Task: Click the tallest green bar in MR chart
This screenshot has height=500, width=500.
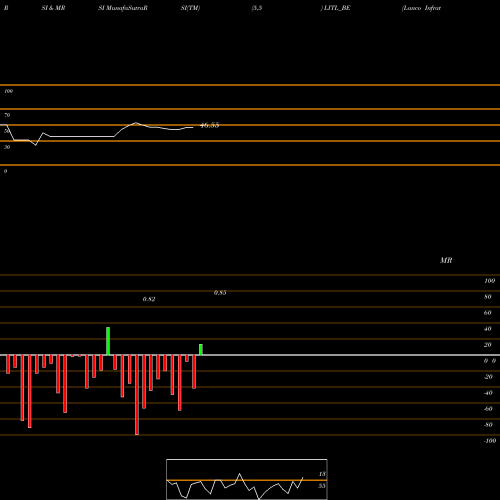Action: pyautogui.click(x=108, y=341)
